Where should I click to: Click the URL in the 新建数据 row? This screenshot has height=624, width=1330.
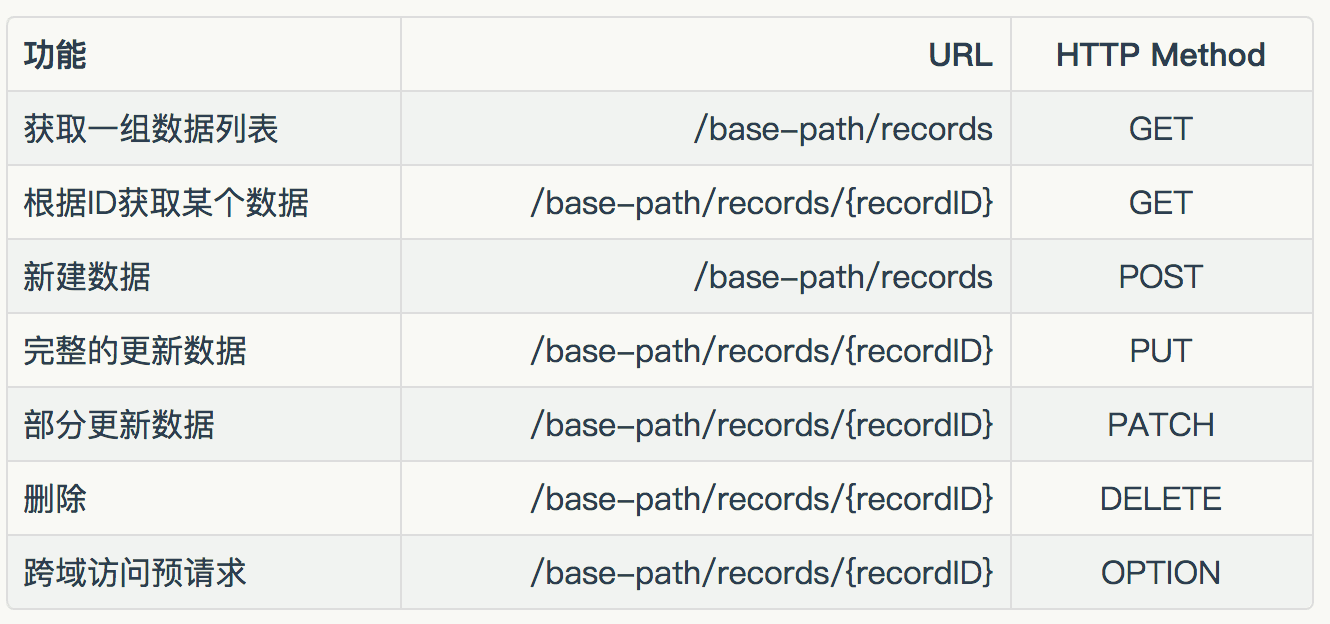[843, 277]
